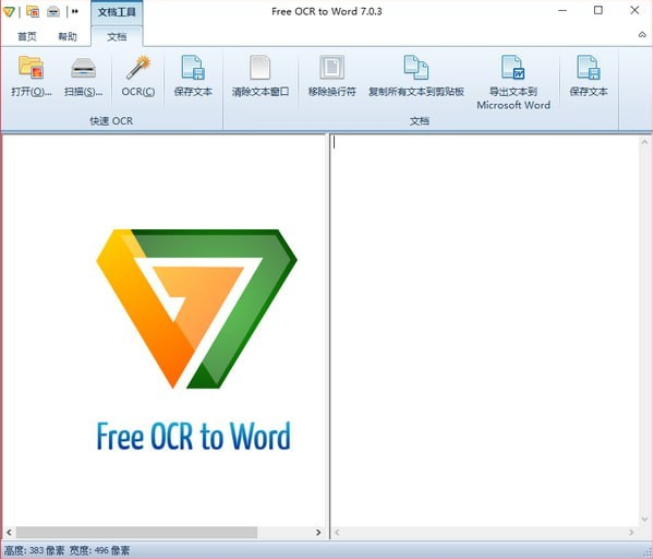Expand the quick access toolbar overflow arrows
Viewport: 653px width, 559px height.
[x=75, y=12]
